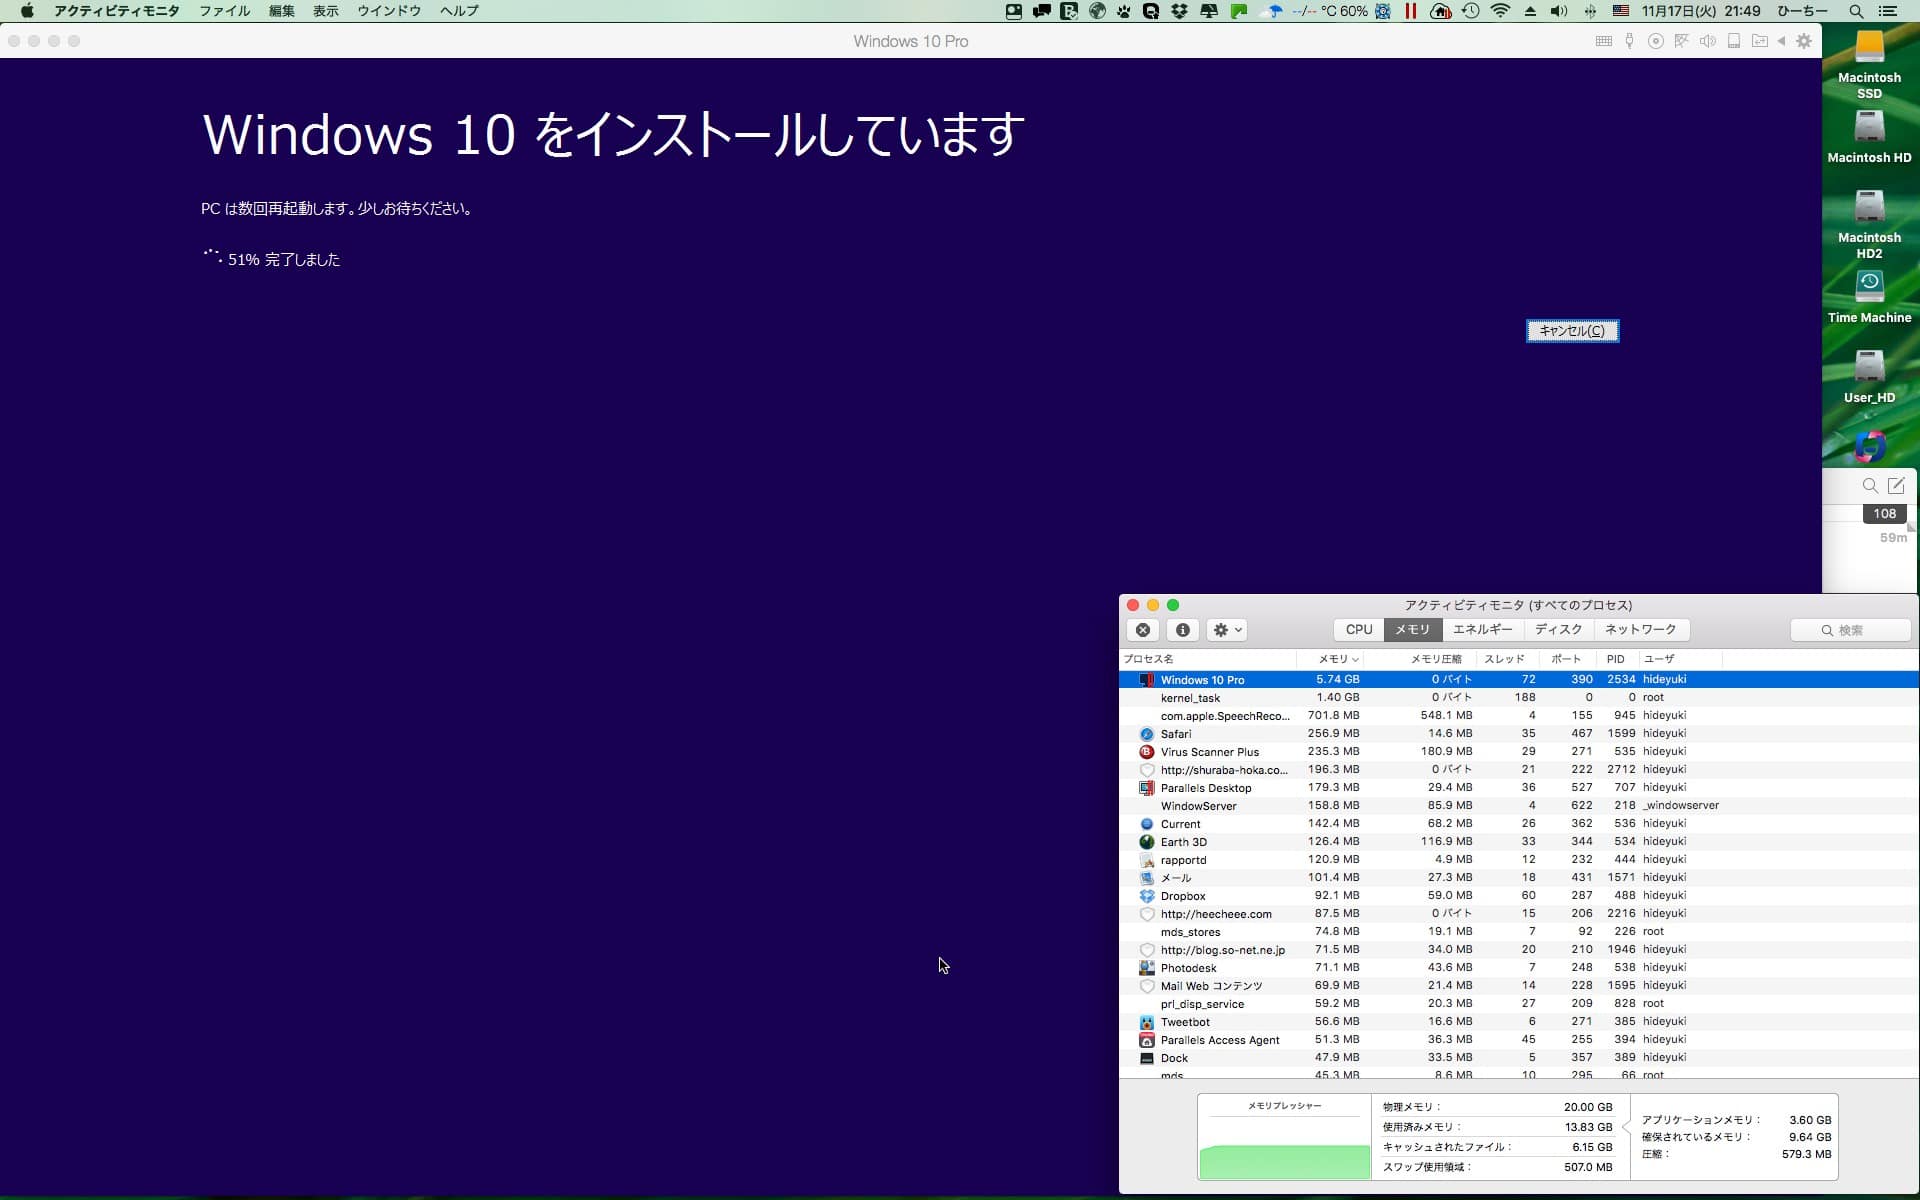
Task: Click the inspect process info (i) button
Action: tap(1183, 630)
